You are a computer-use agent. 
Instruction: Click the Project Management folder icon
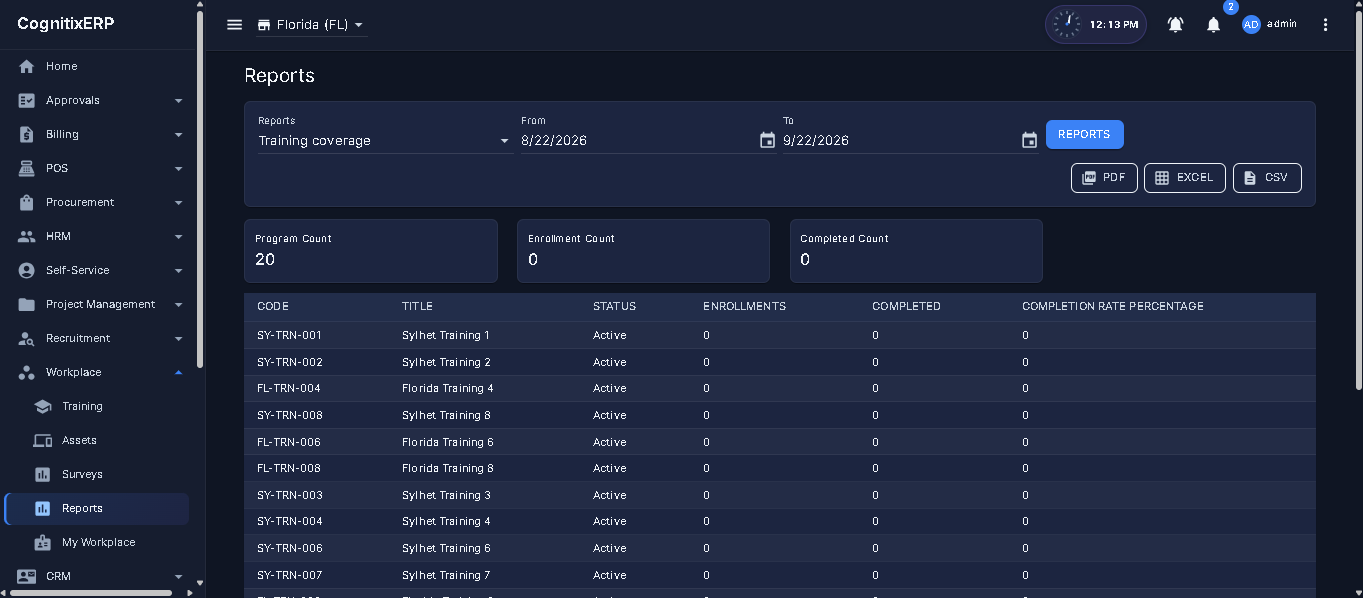pyautogui.click(x=27, y=304)
